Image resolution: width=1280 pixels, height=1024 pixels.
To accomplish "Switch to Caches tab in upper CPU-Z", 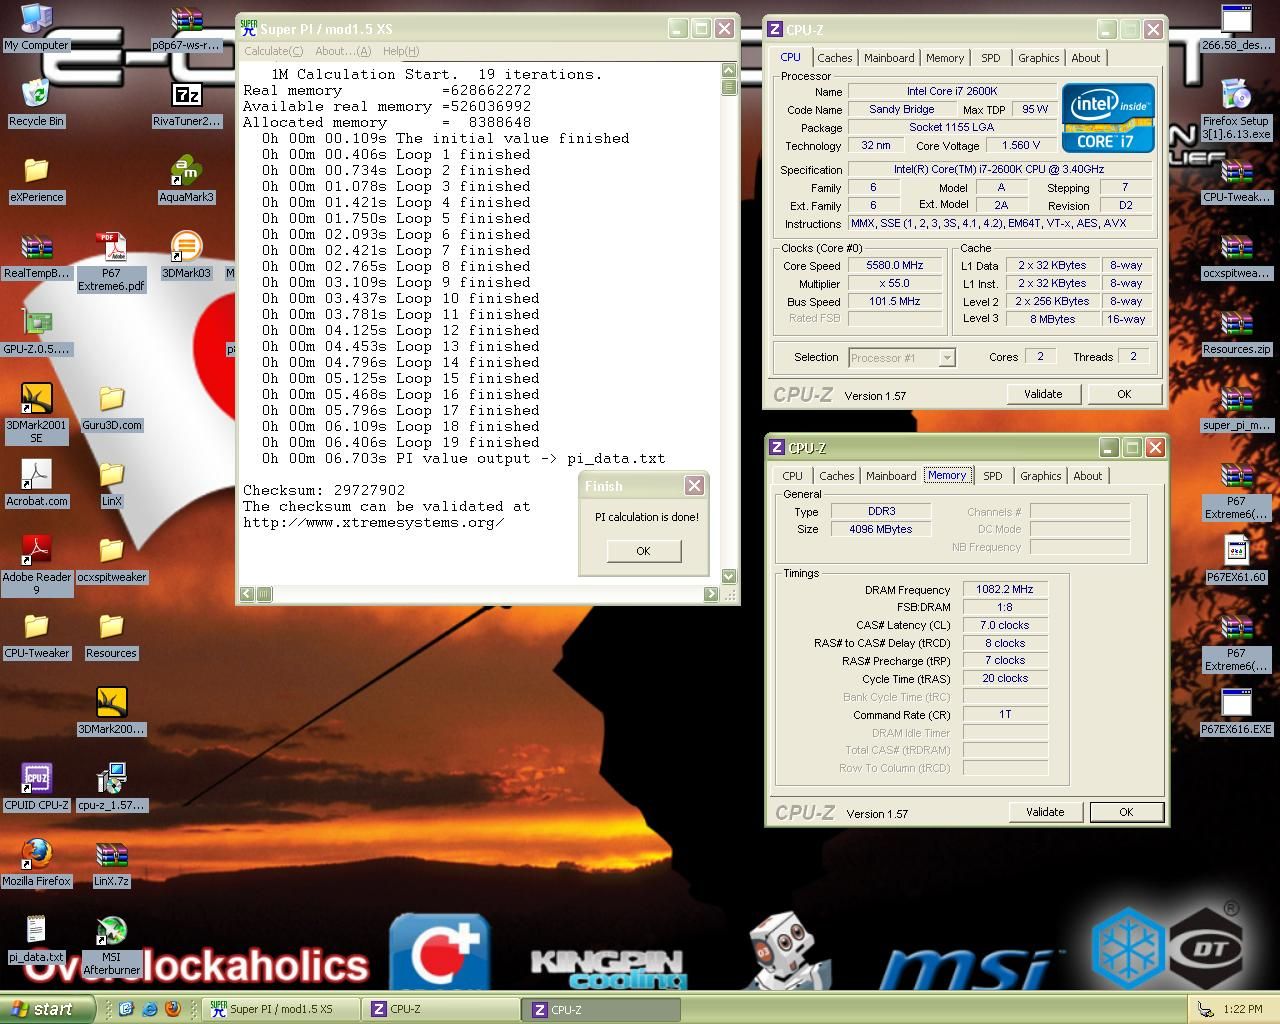I will (835, 58).
